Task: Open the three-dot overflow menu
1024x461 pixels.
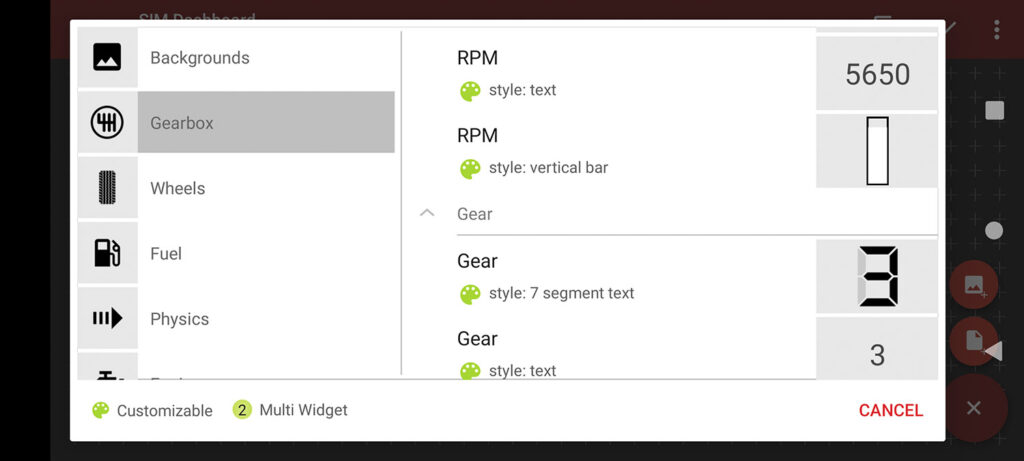Action: tap(996, 29)
